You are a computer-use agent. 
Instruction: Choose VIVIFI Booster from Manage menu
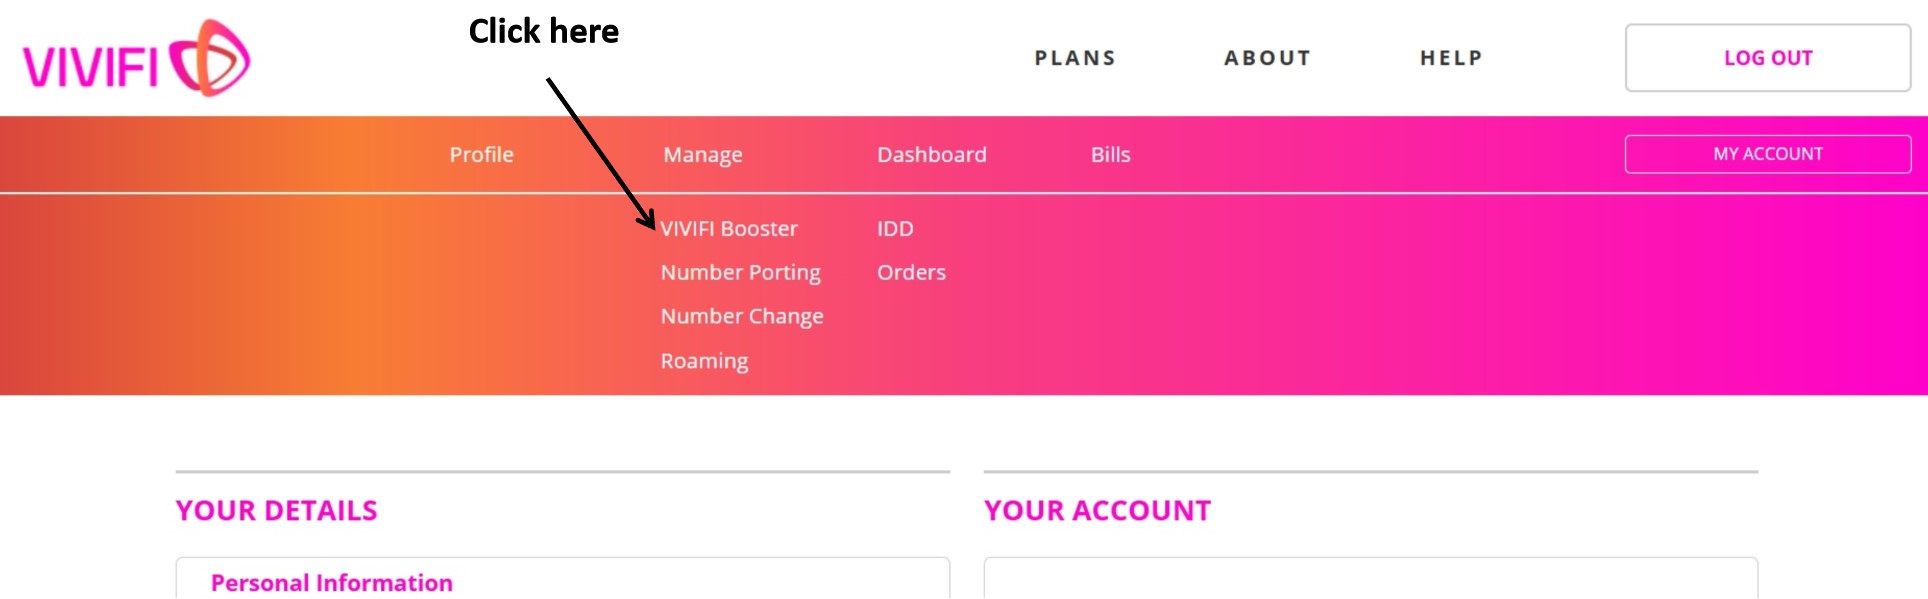tap(729, 229)
